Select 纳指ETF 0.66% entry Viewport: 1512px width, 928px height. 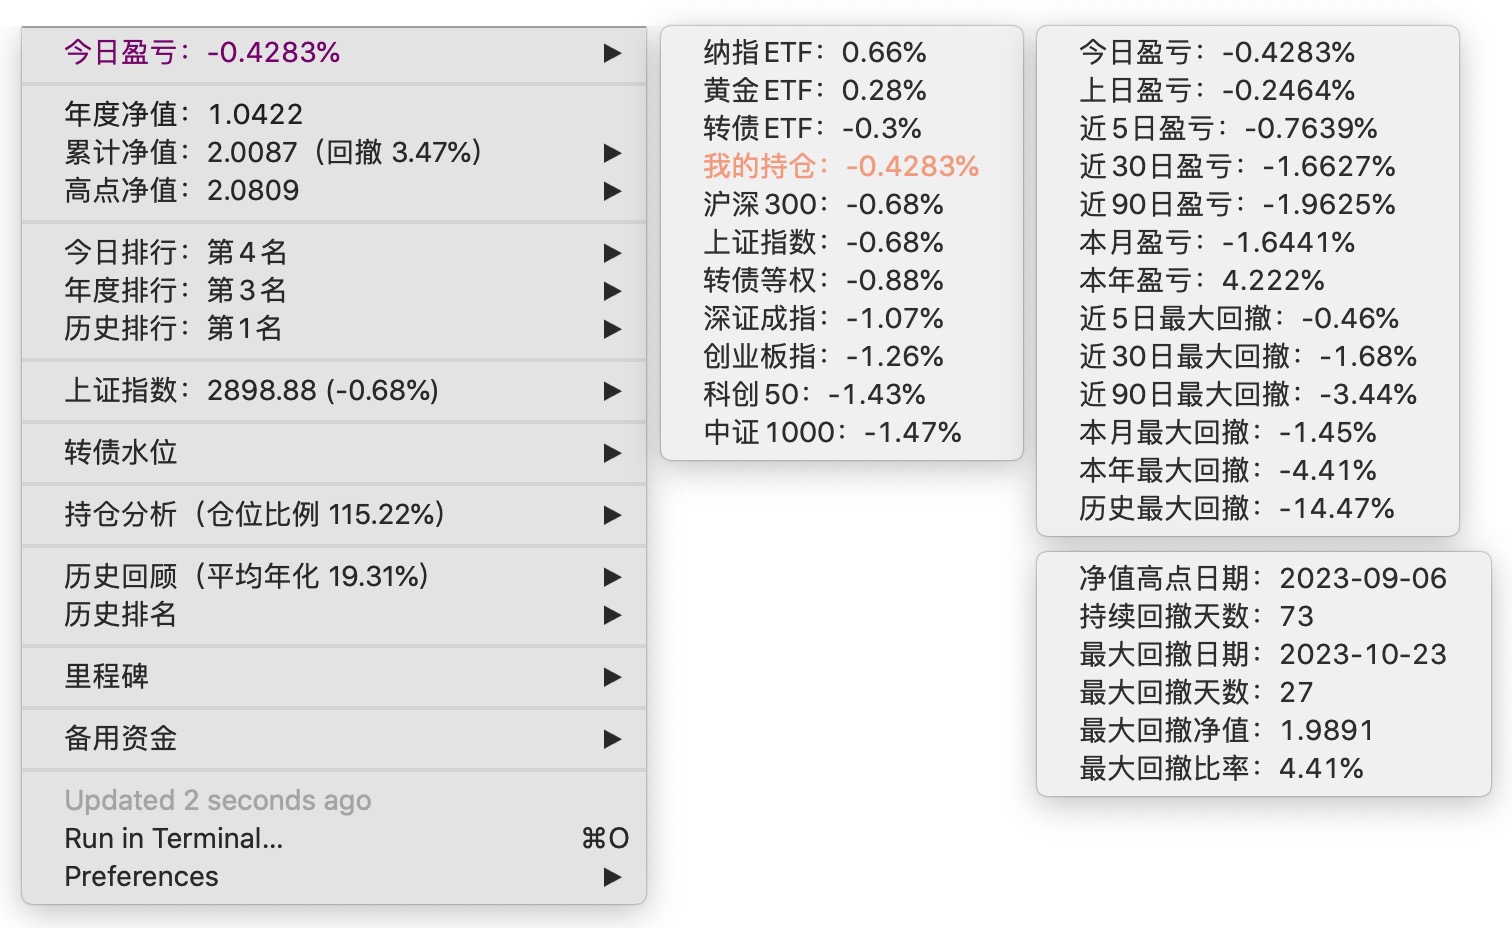(x=814, y=53)
